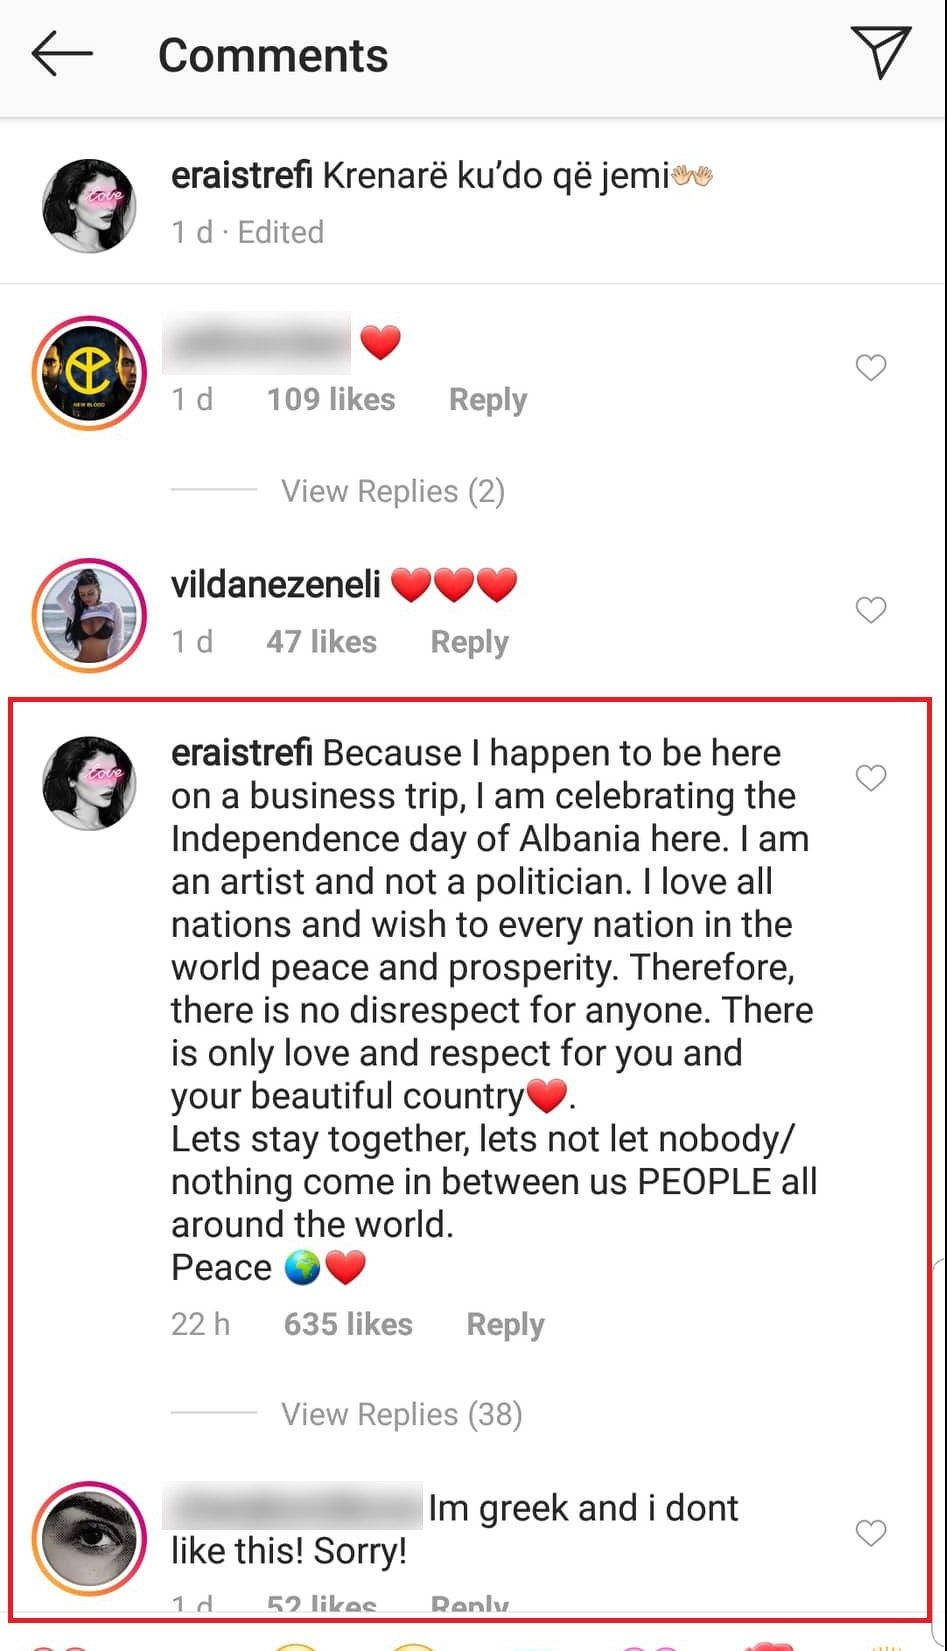Screen dimensions: 947x1651
Task: View the 109 likes list
Action: (x=330, y=400)
